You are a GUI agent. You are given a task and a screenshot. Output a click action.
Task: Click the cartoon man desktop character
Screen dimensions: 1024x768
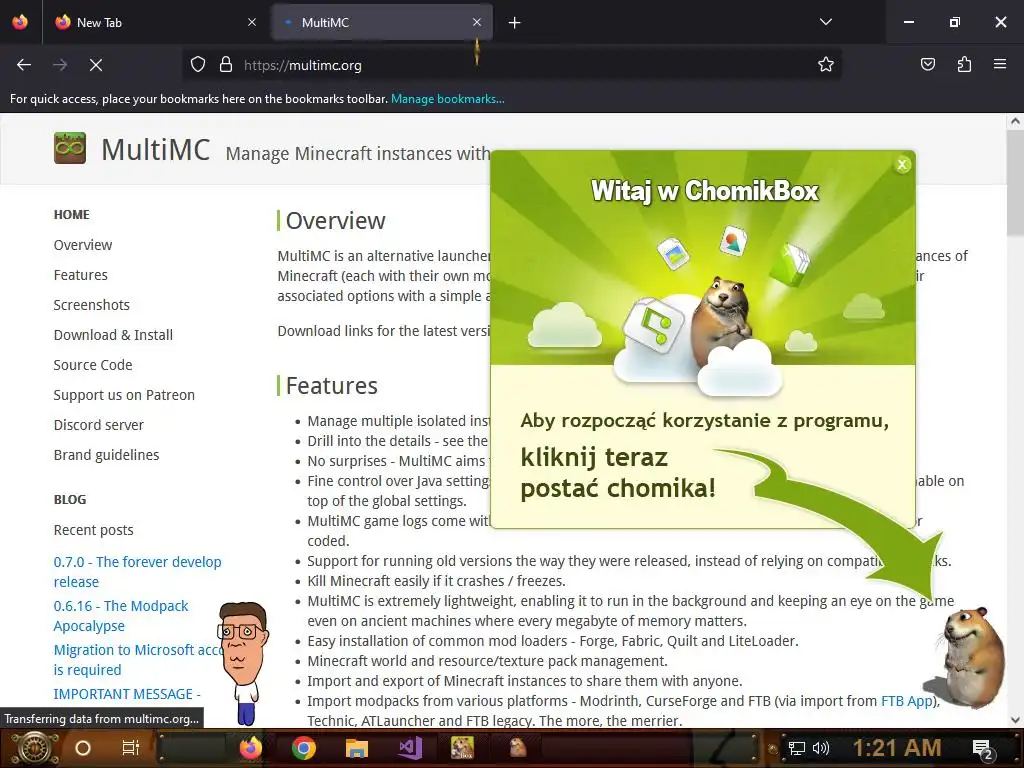coord(244,663)
